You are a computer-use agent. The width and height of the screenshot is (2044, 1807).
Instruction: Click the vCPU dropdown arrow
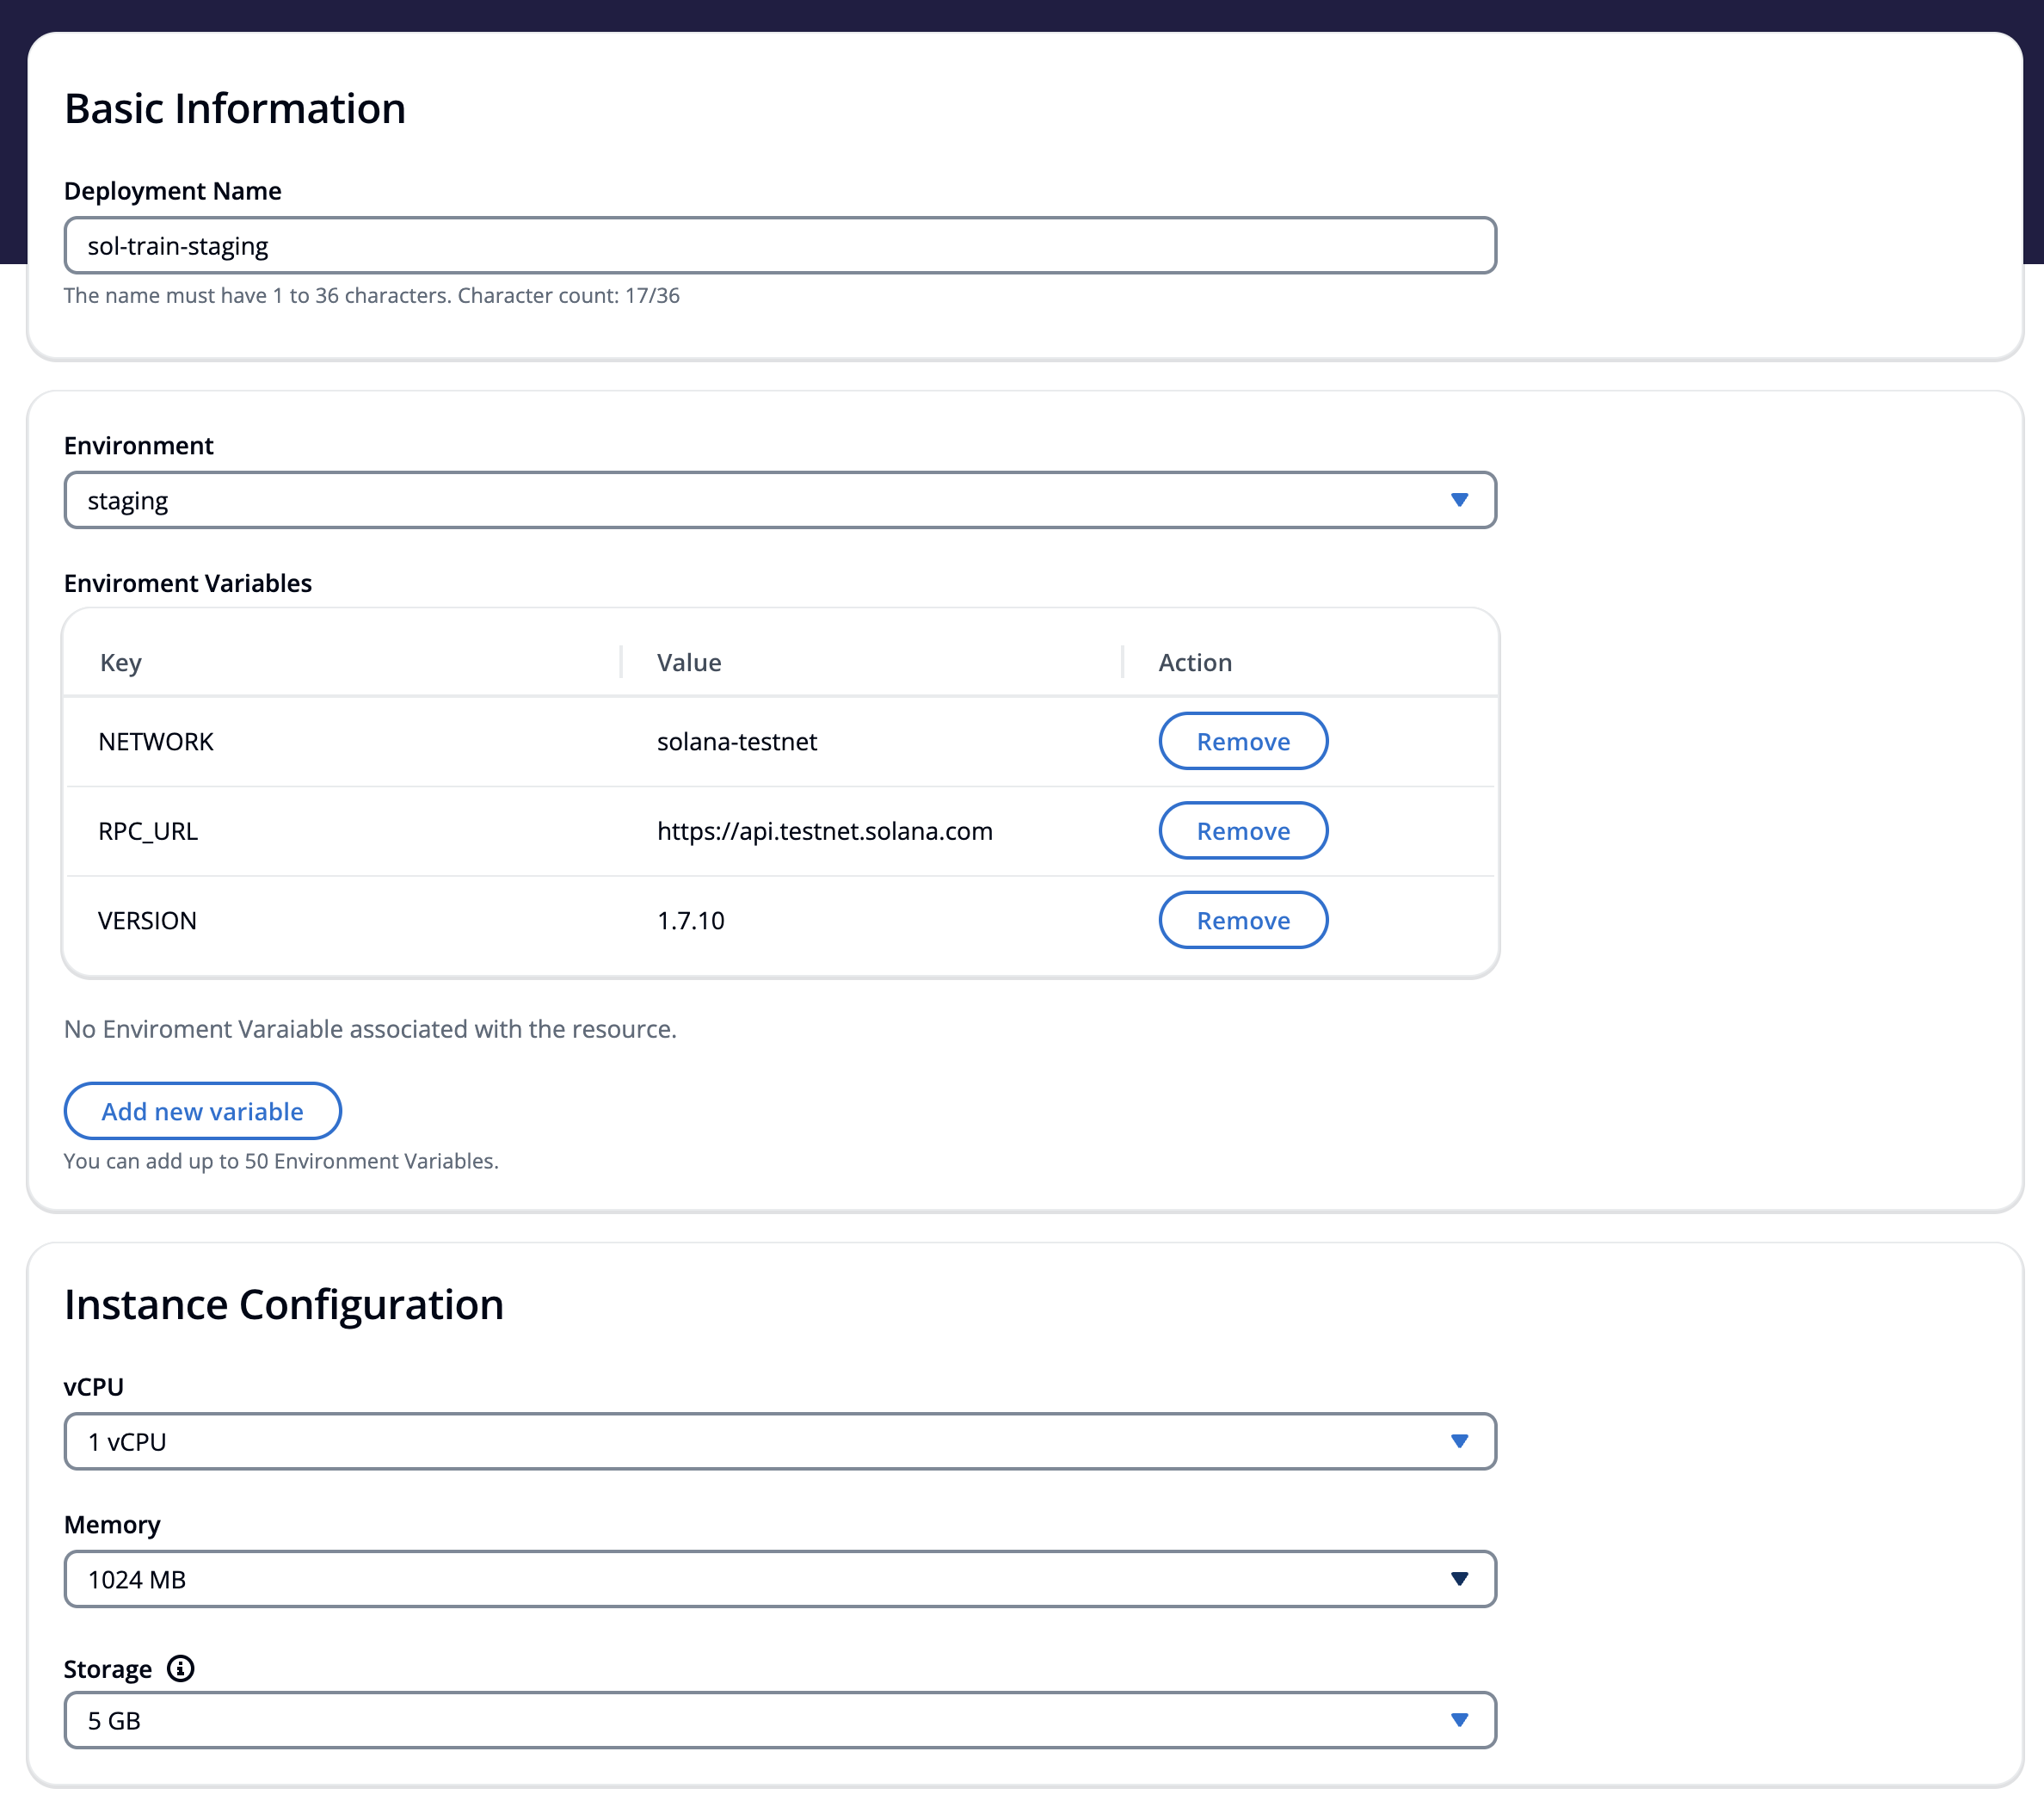tap(1459, 1441)
